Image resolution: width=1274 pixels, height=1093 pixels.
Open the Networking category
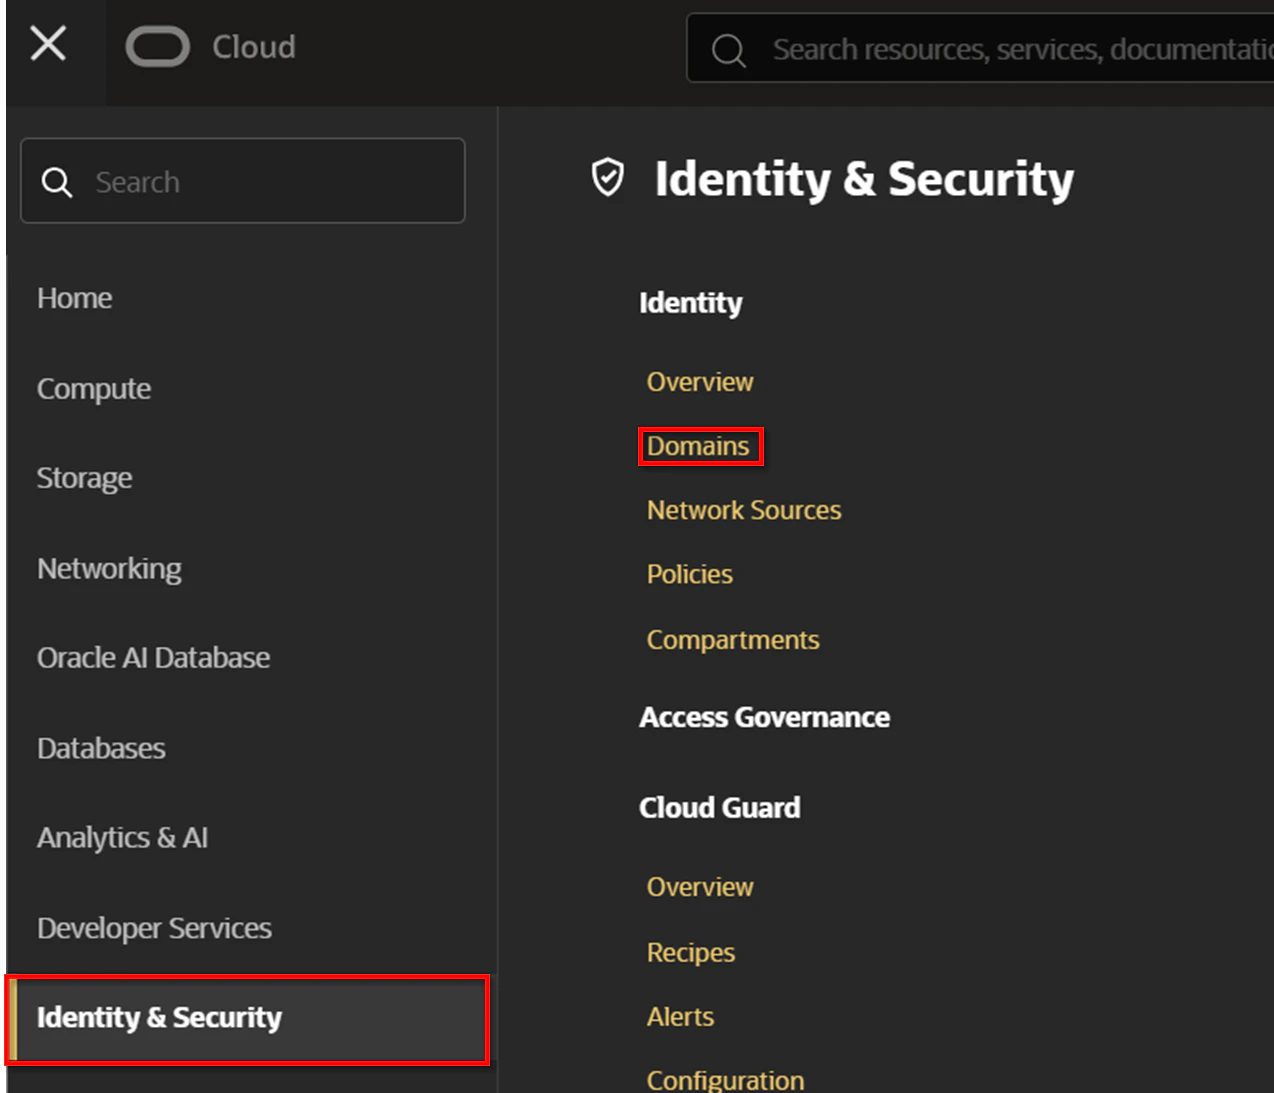(109, 568)
